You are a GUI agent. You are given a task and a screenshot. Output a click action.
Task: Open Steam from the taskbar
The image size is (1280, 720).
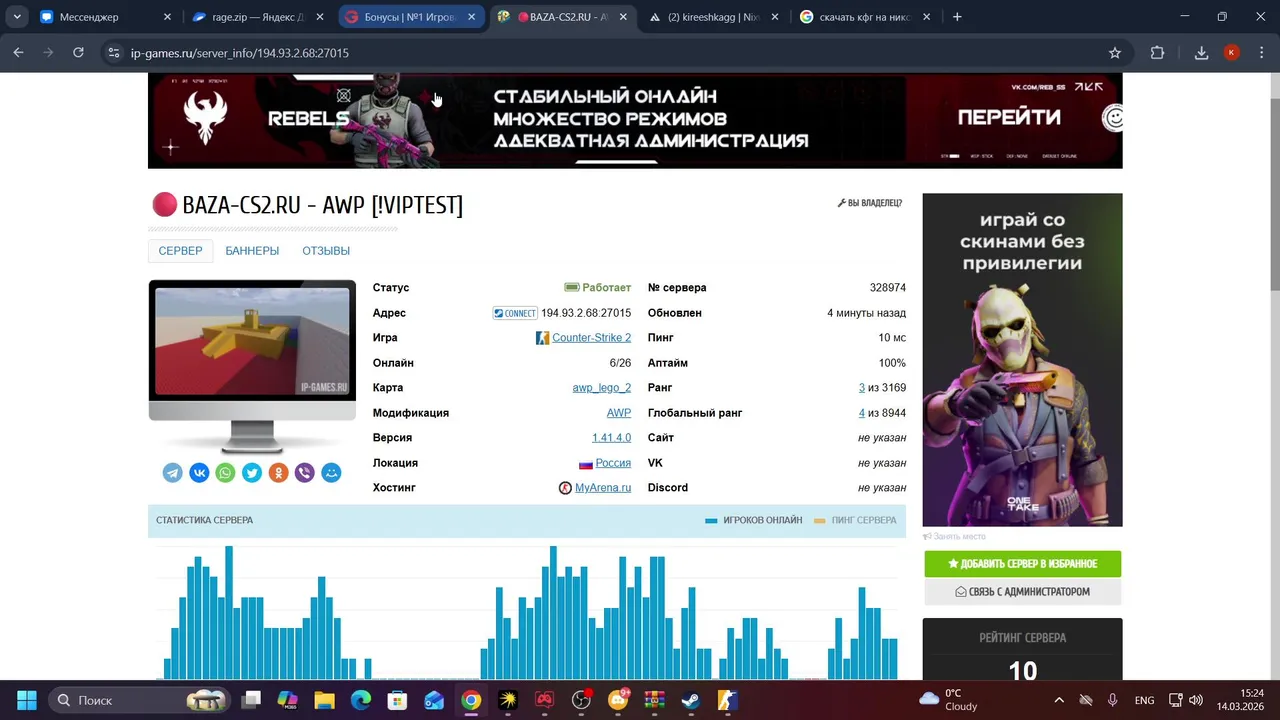[x=691, y=700]
